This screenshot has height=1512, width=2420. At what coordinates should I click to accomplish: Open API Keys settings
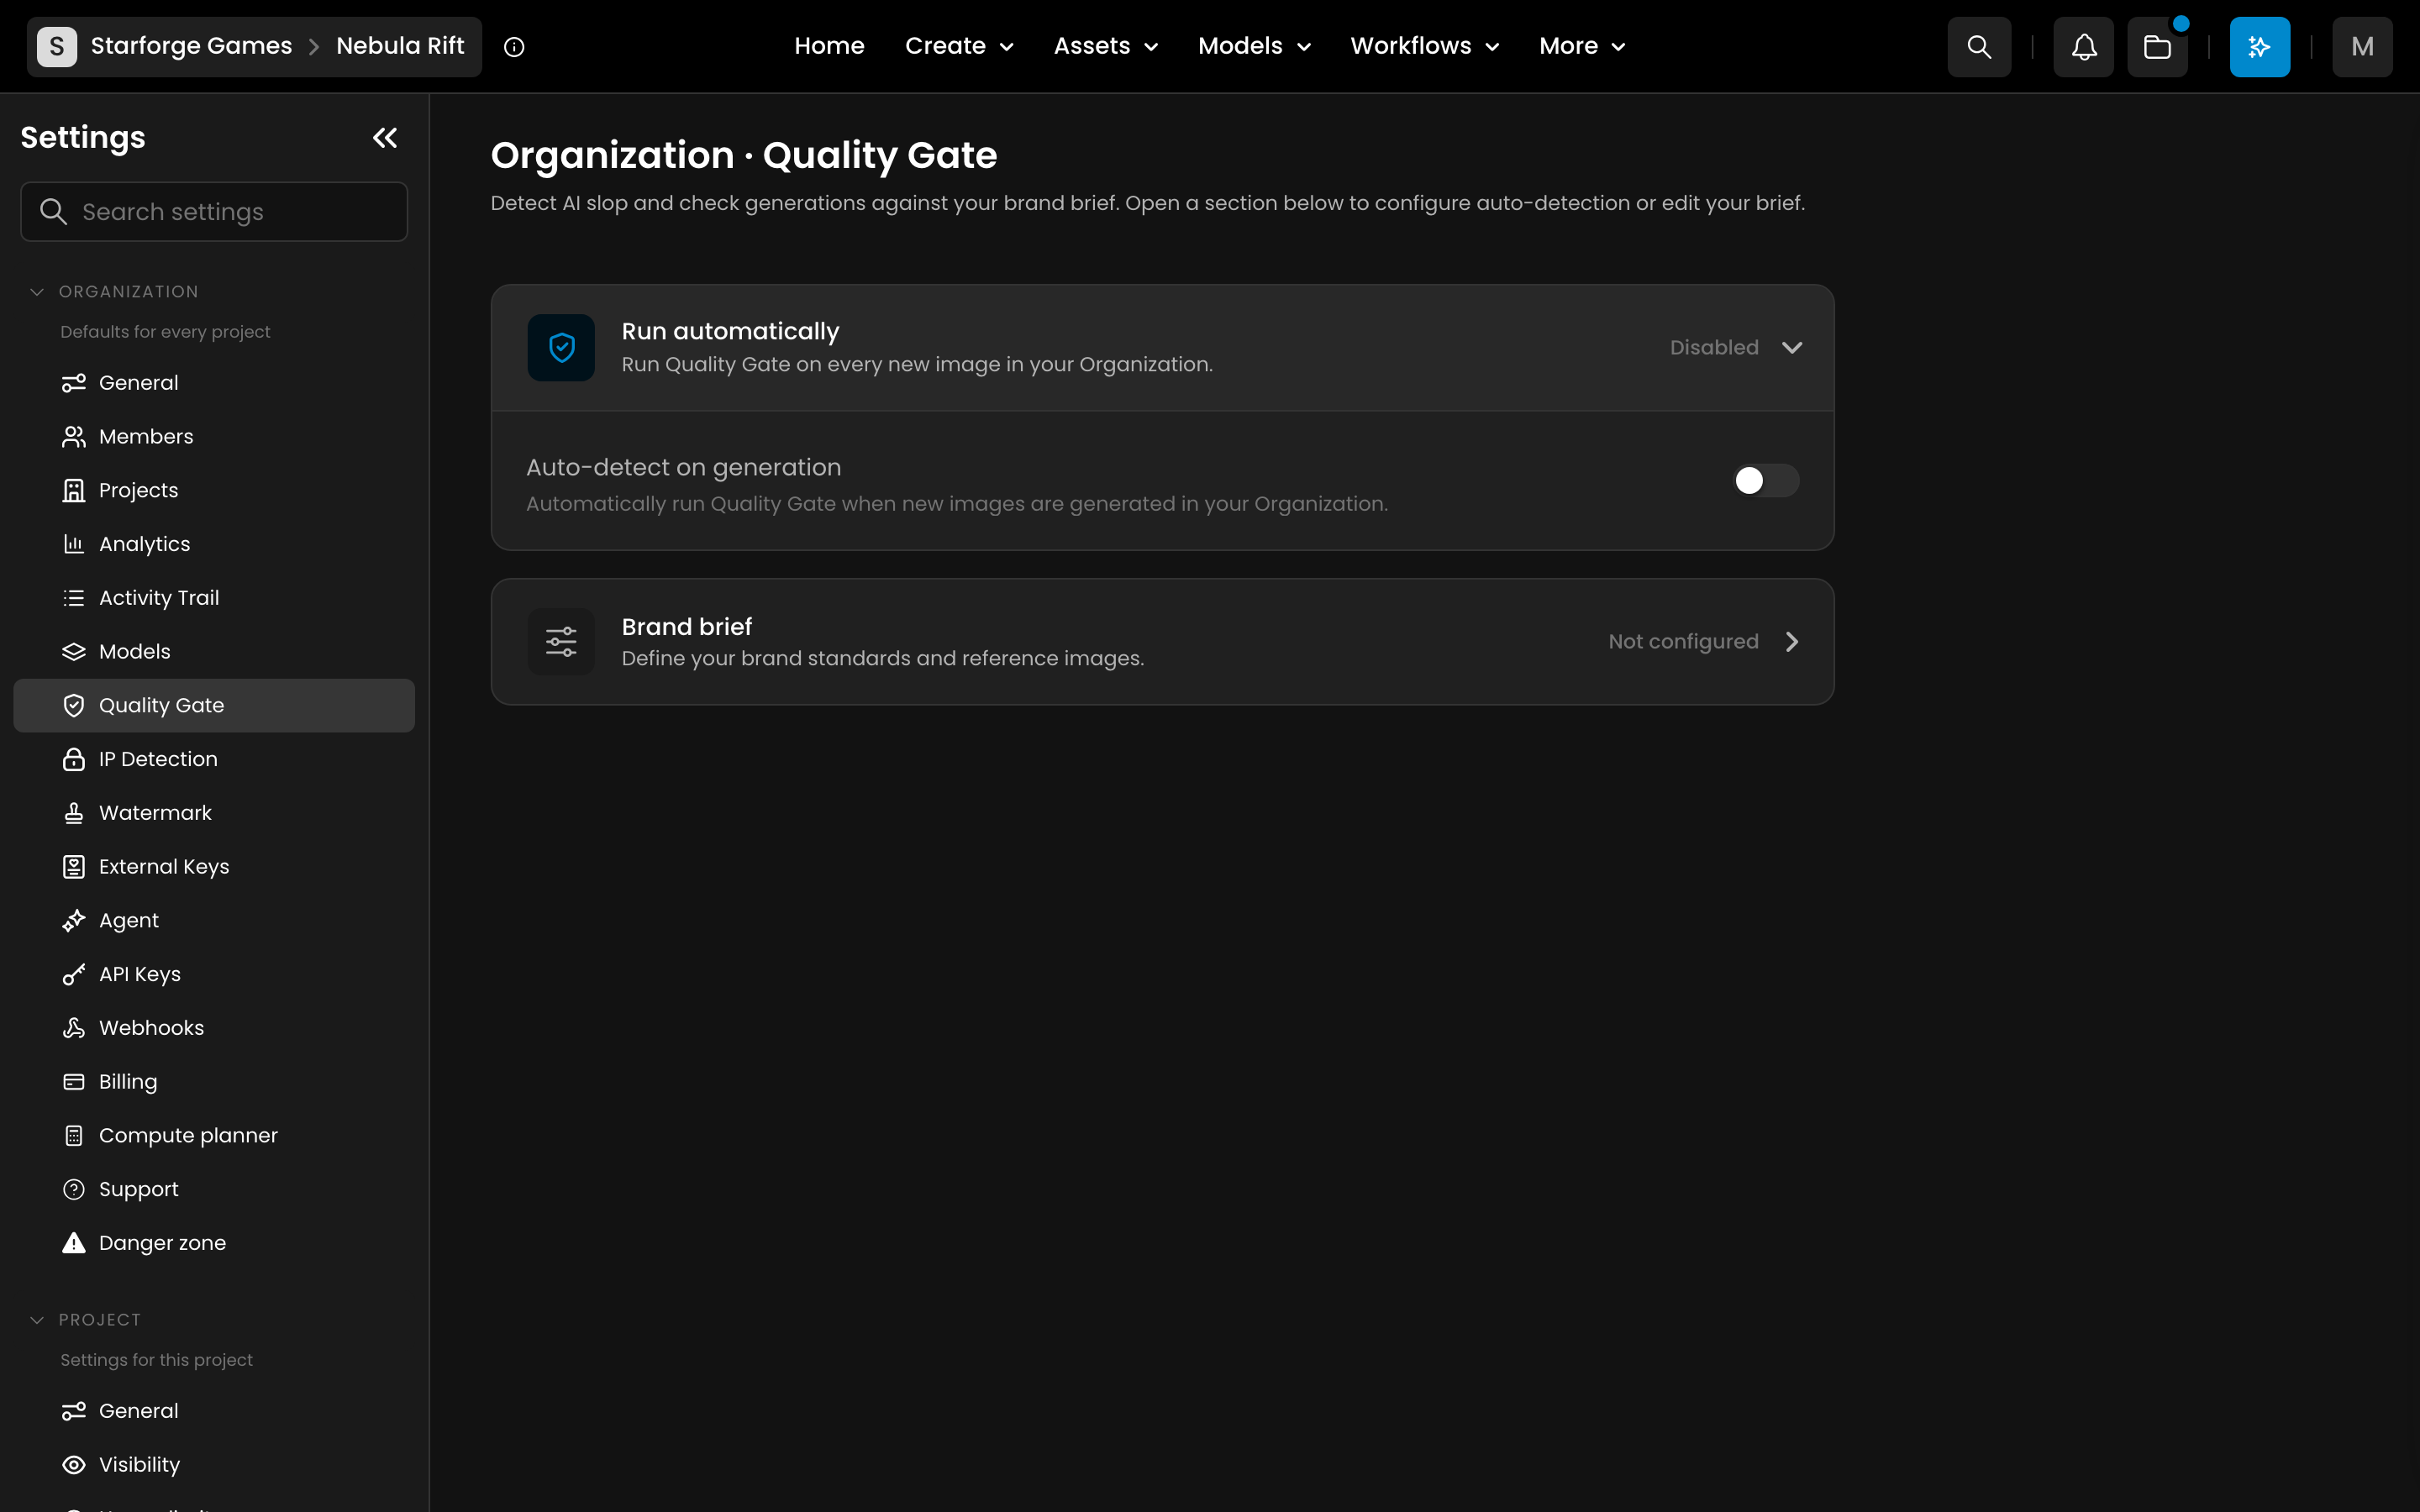tap(214, 974)
